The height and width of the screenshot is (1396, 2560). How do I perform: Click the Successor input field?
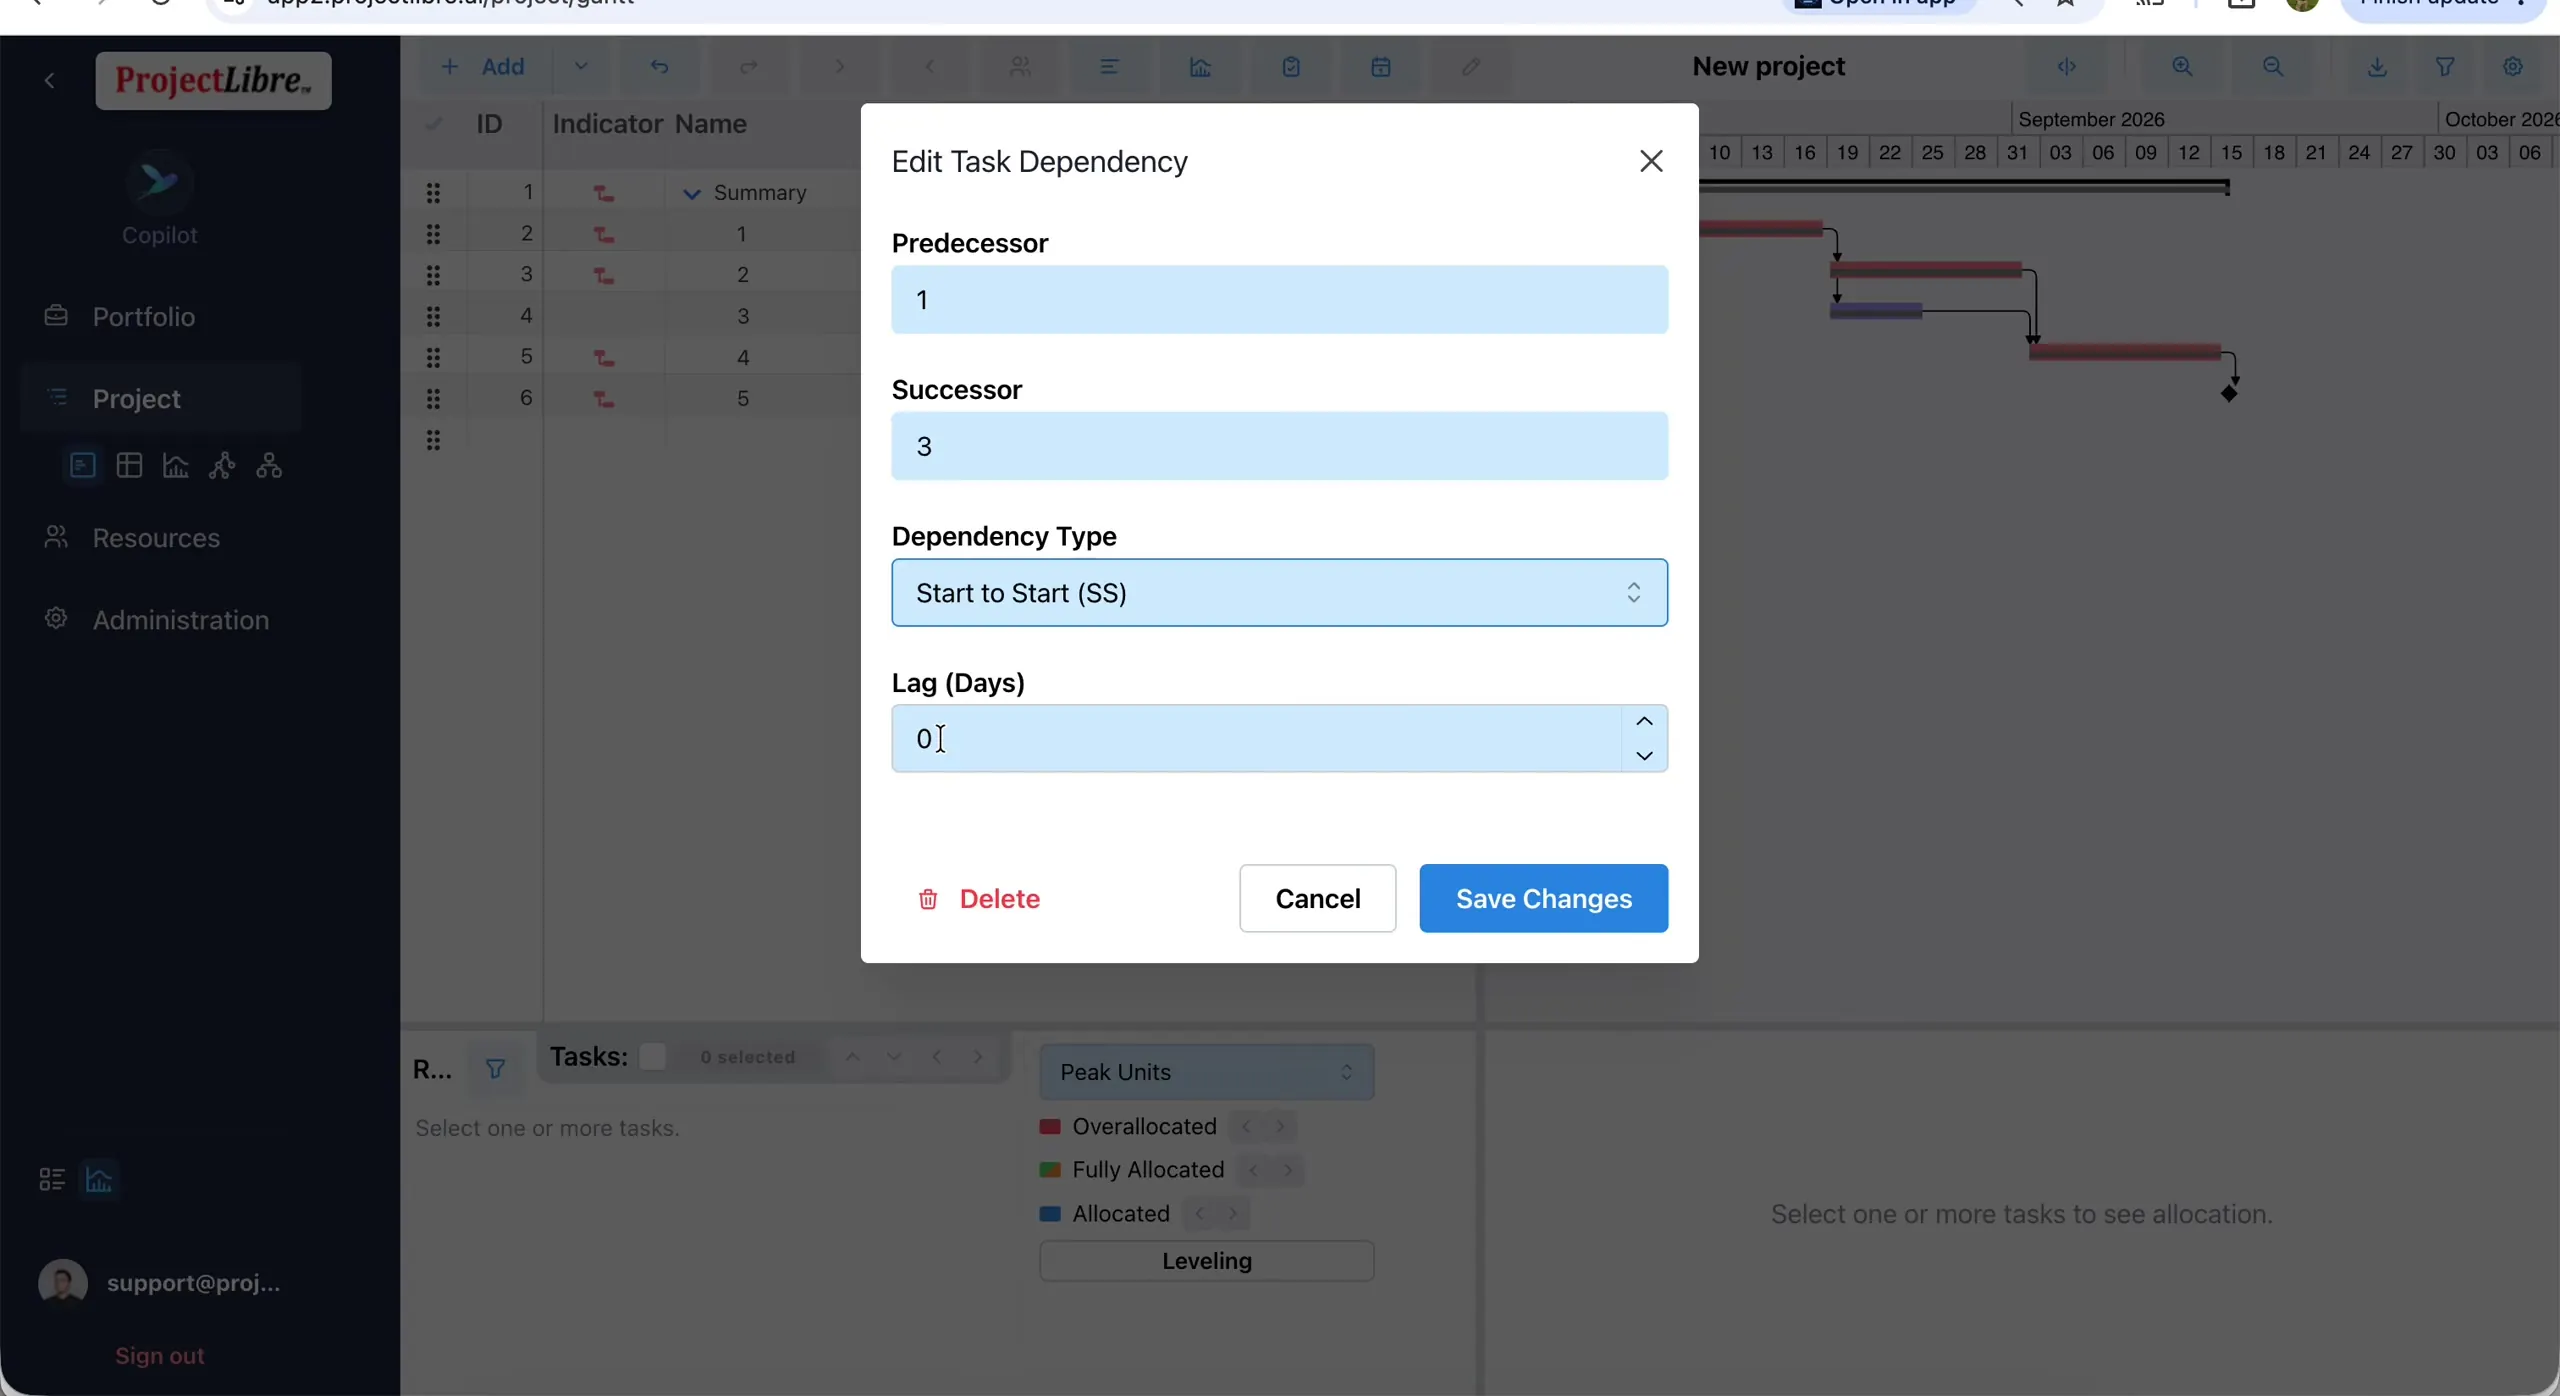1279,446
